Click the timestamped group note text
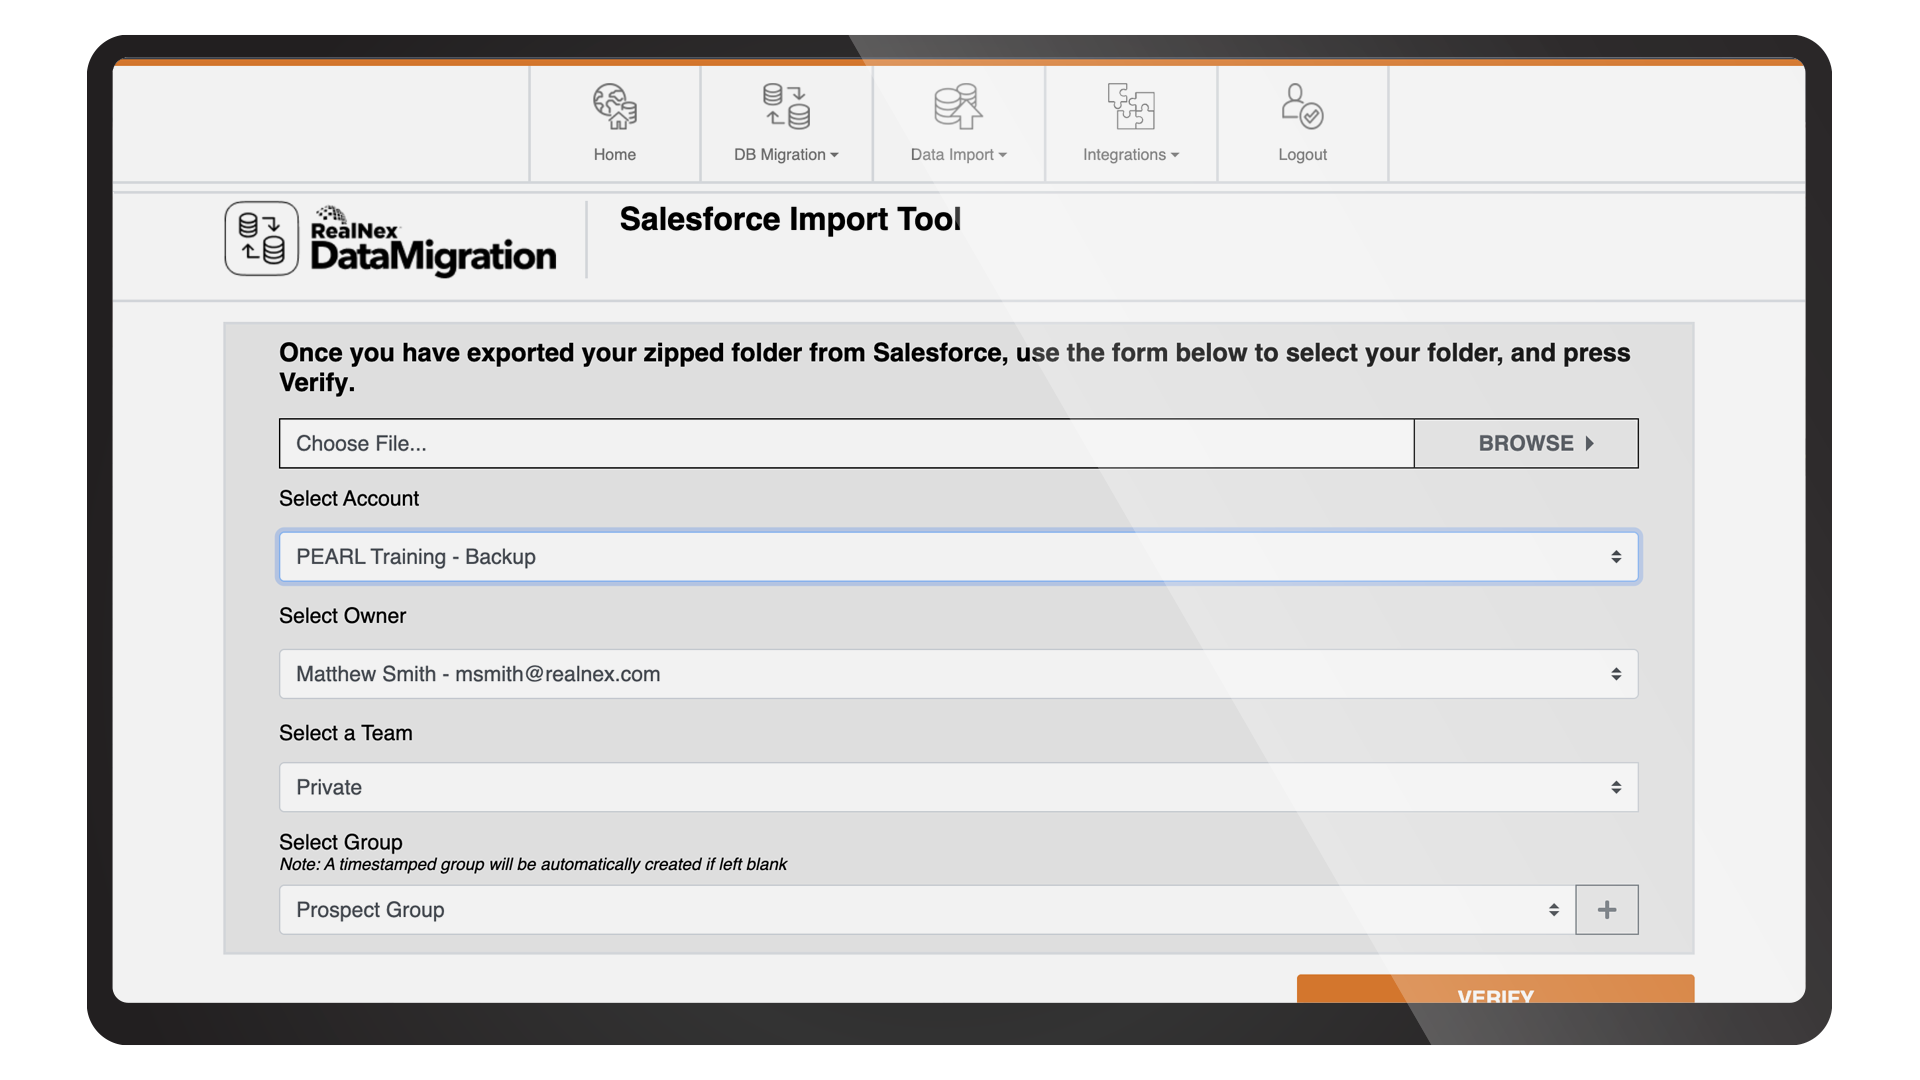Image resolution: width=1920 pixels, height=1080 pixels. click(x=533, y=864)
